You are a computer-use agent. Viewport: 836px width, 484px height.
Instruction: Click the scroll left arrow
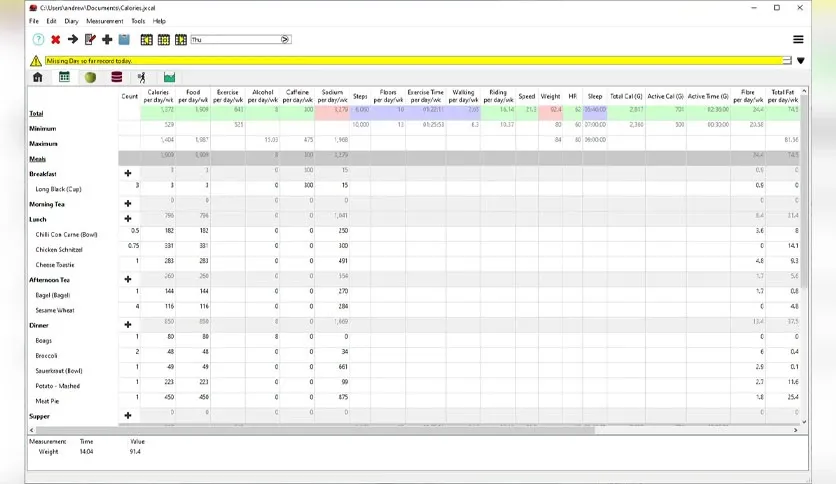[31, 430]
